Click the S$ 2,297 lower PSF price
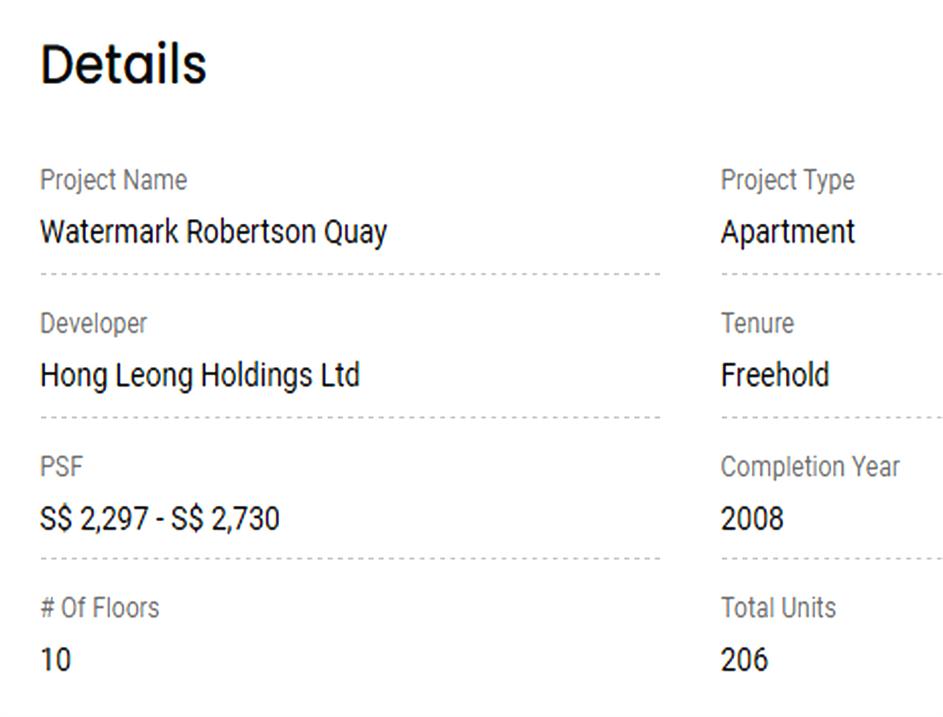Screen dimensions: 943x717 pyautogui.click(x=94, y=519)
